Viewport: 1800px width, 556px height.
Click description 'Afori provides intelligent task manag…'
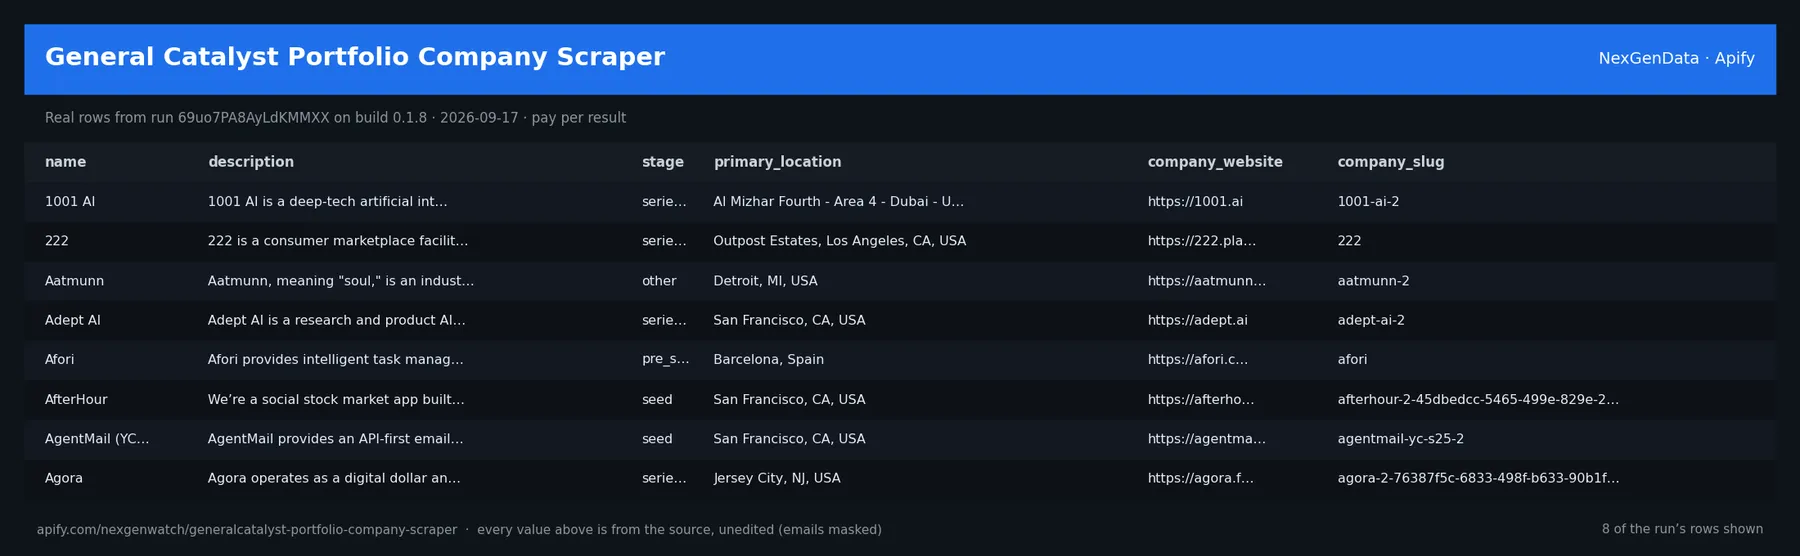pos(336,360)
